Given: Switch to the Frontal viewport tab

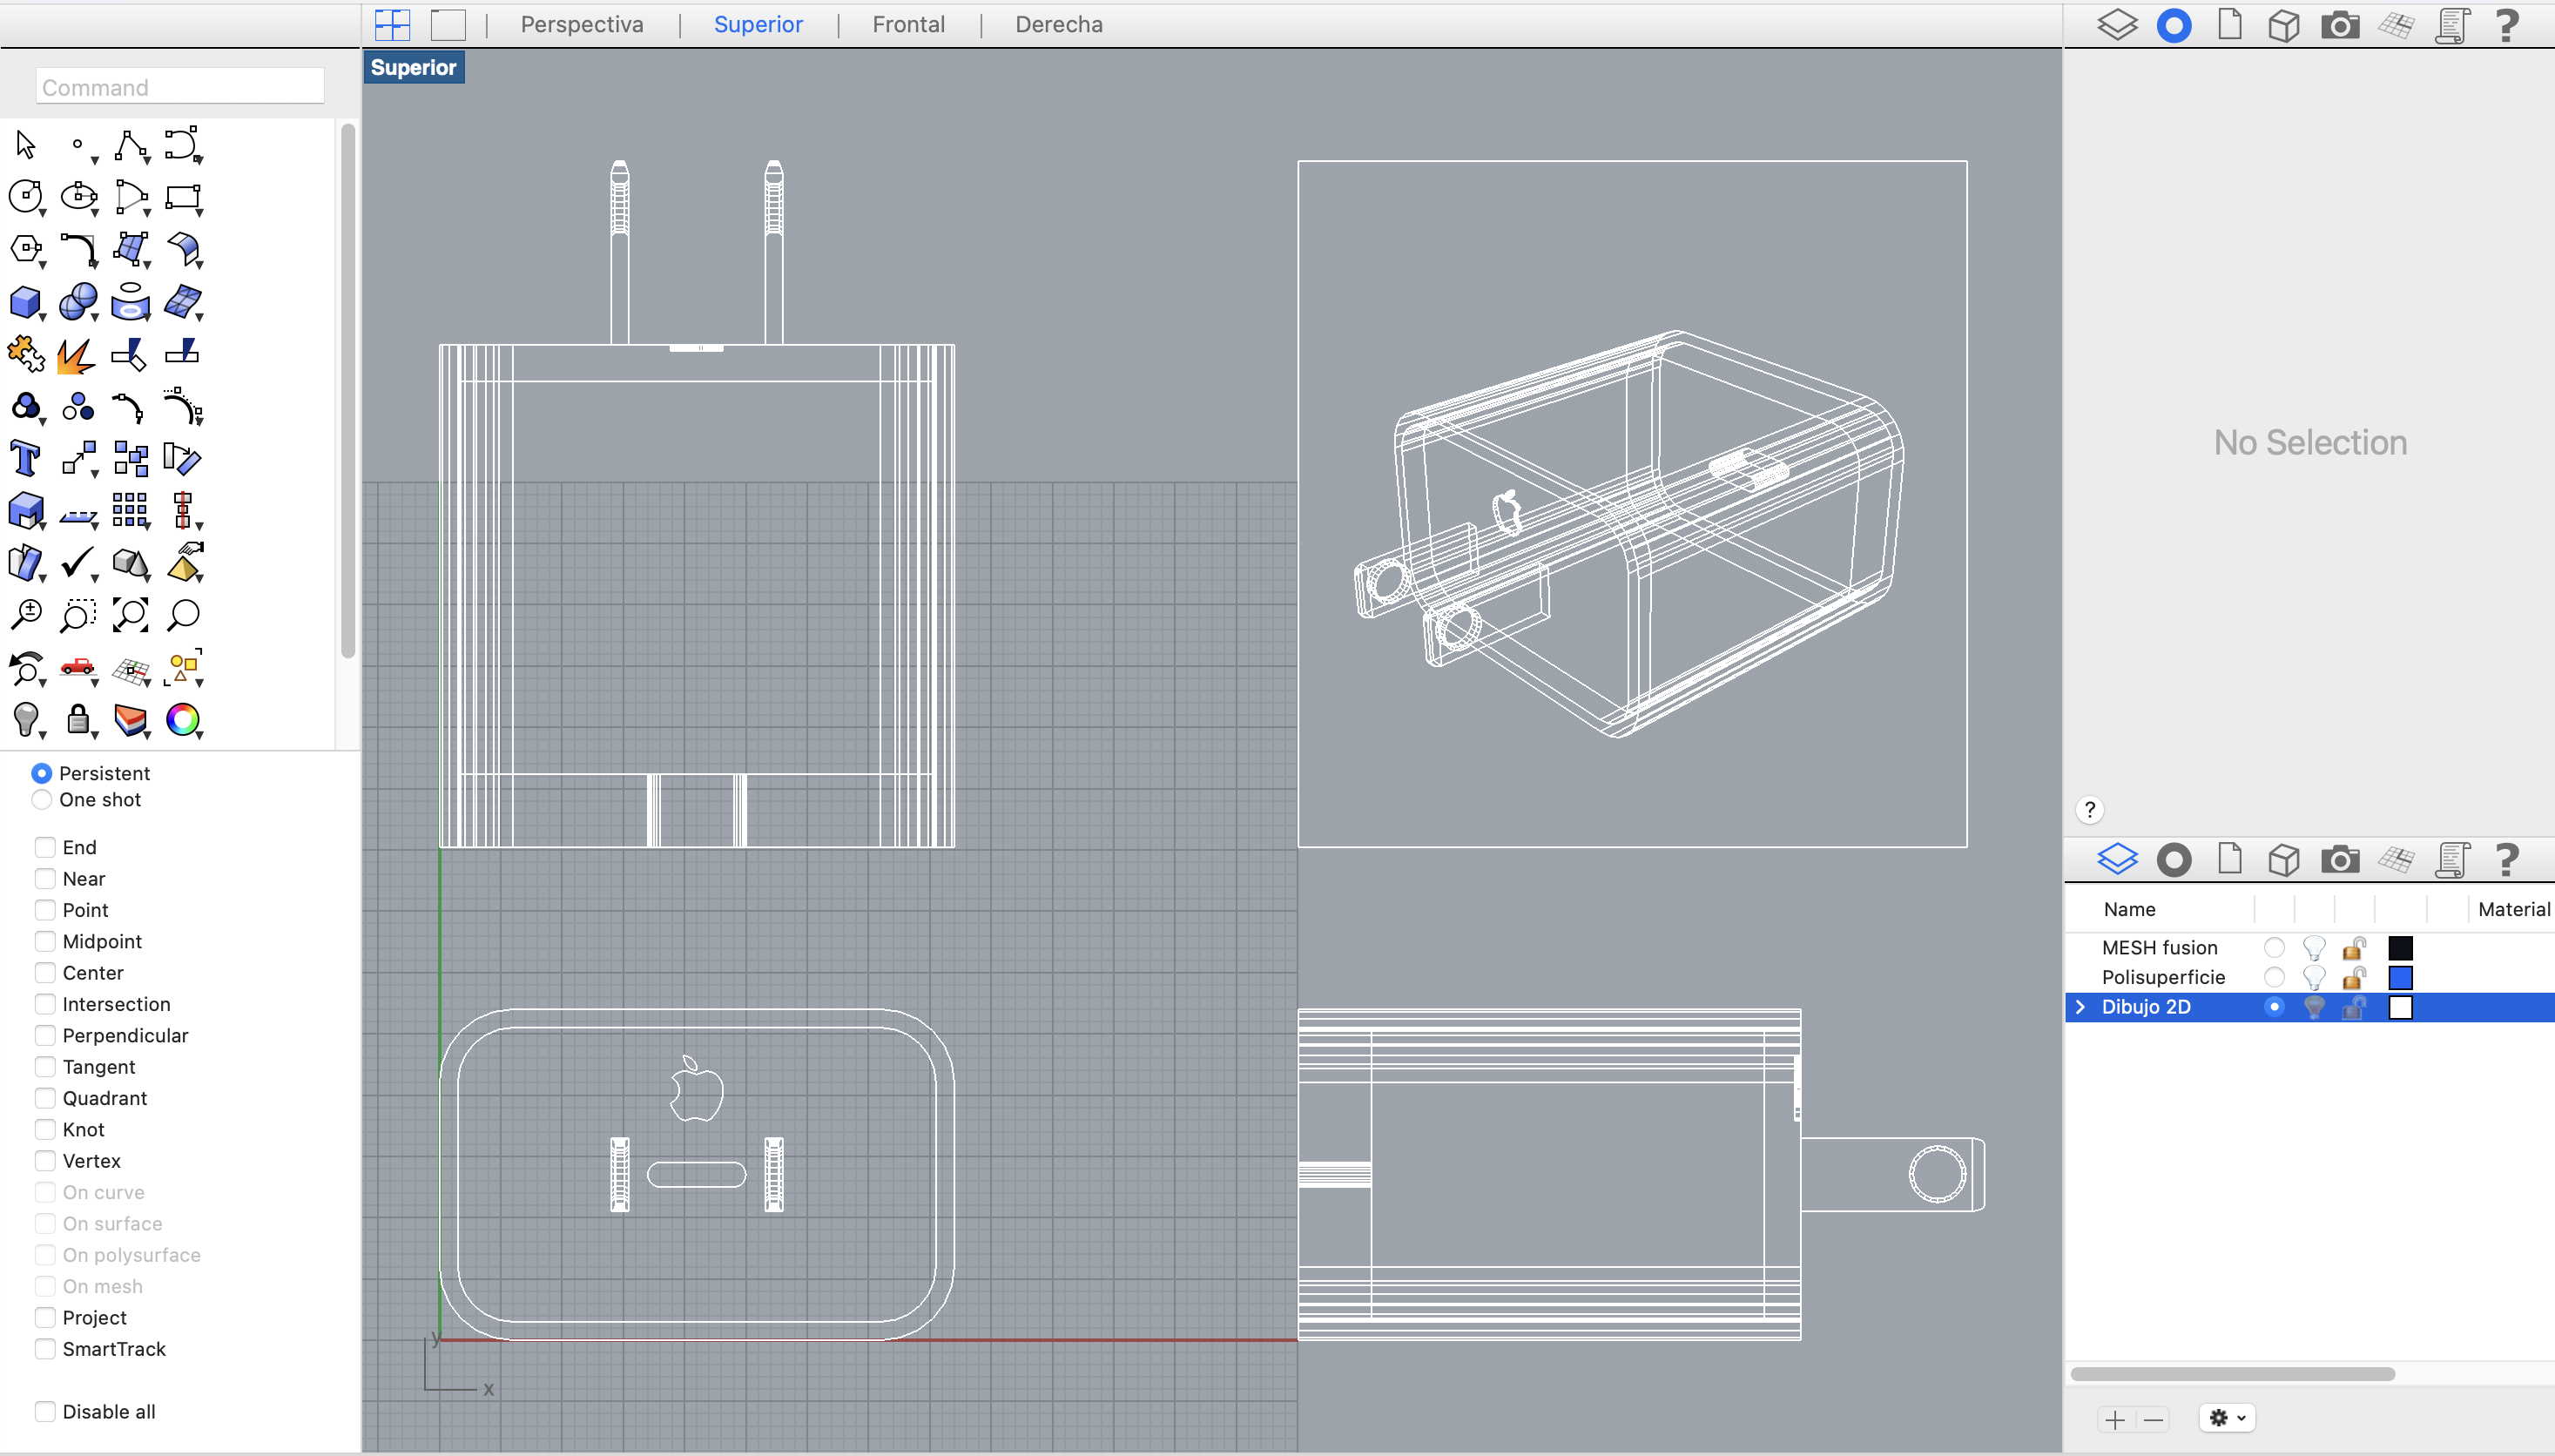Looking at the screenshot, I should [908, 24].
